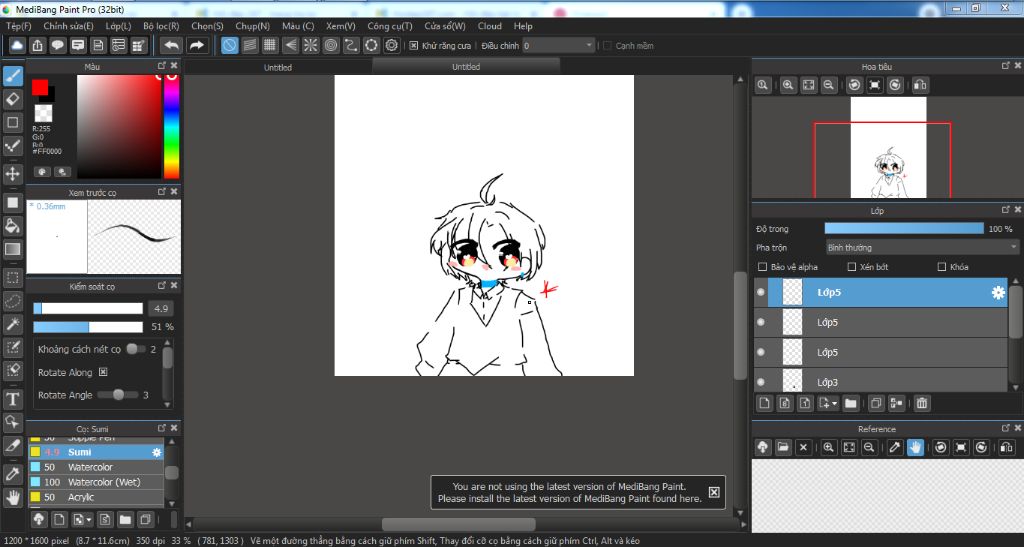Enable the Xén bớt clipping checkbox

[852, 267]
